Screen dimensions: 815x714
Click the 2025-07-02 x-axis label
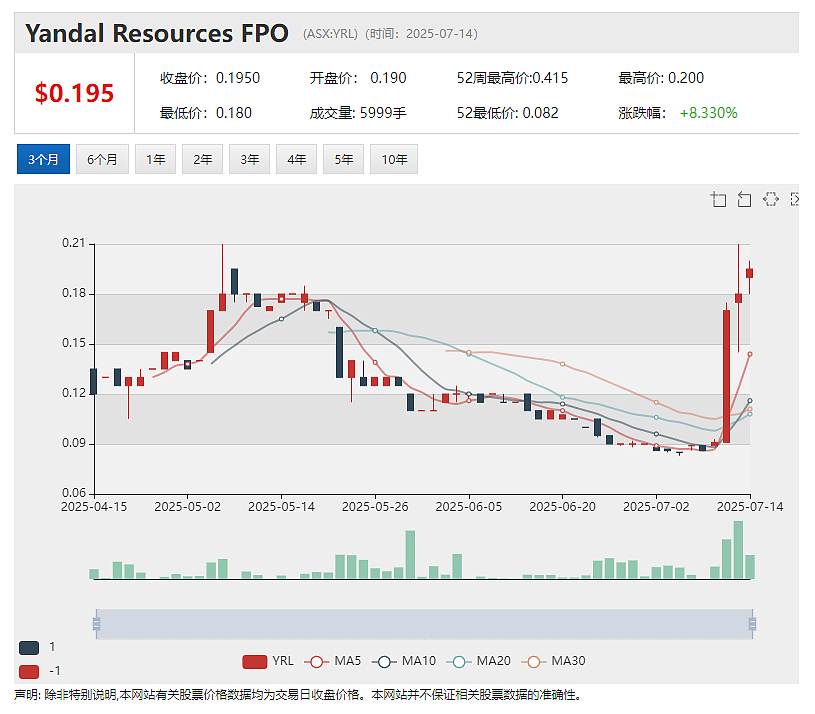pos(656,507)
